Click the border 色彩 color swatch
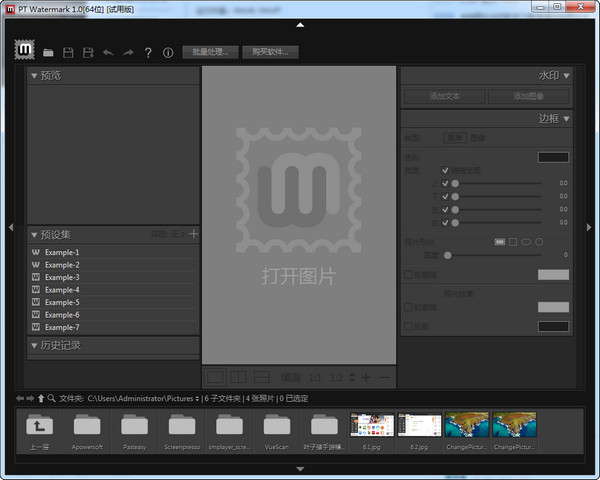Viewport: 600px width, 480px height. pos(553,157)
